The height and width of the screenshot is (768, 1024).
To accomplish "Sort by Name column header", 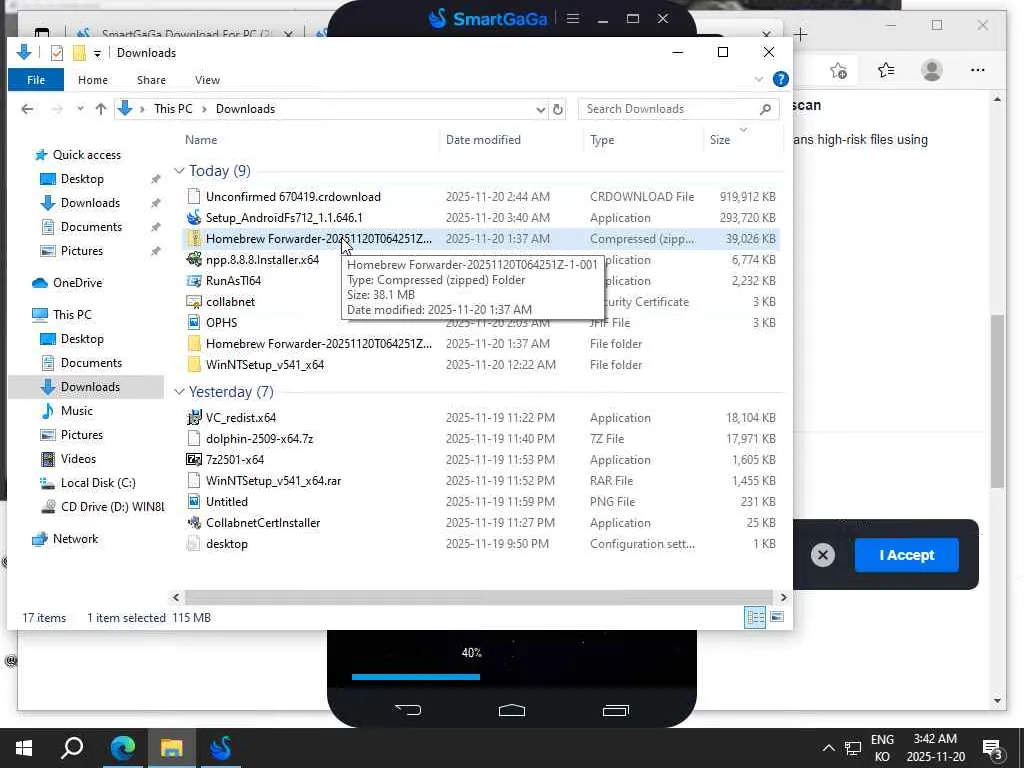I will tap(200, 140).
